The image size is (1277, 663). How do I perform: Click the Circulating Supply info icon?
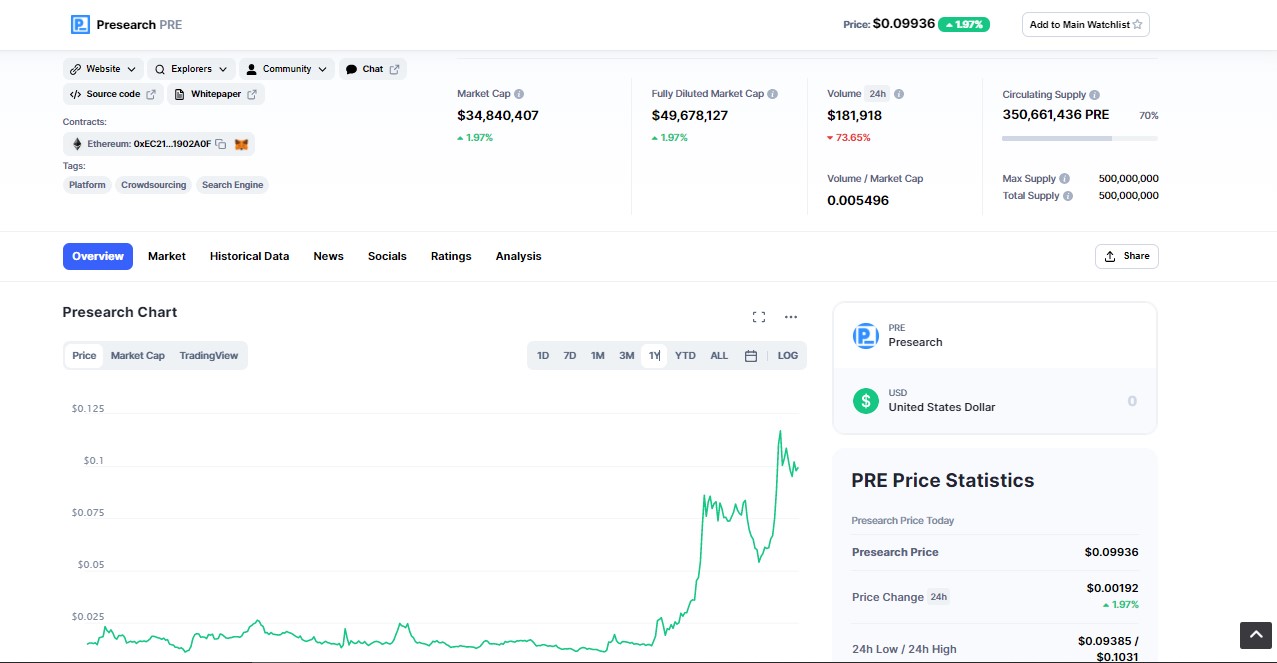click(1095, 94)
